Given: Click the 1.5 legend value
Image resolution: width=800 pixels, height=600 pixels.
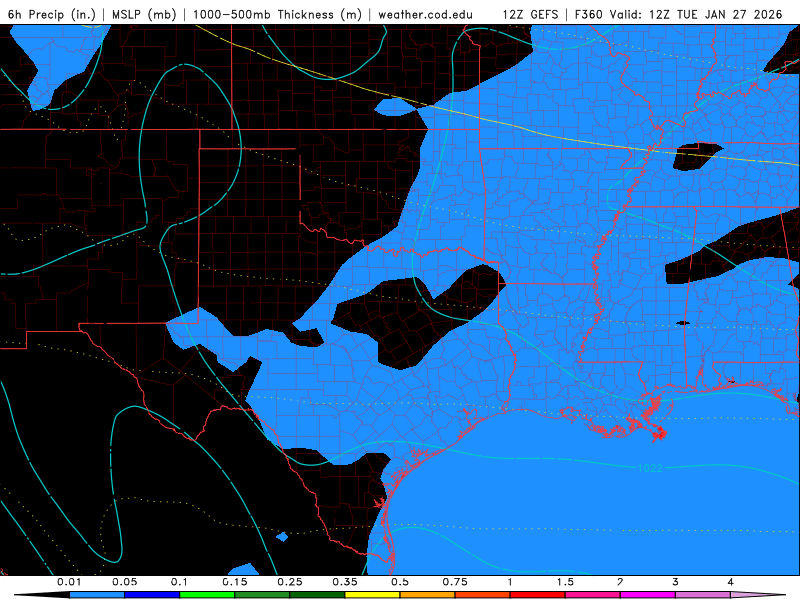Looking at the screenshot, I should click(565, 582).
